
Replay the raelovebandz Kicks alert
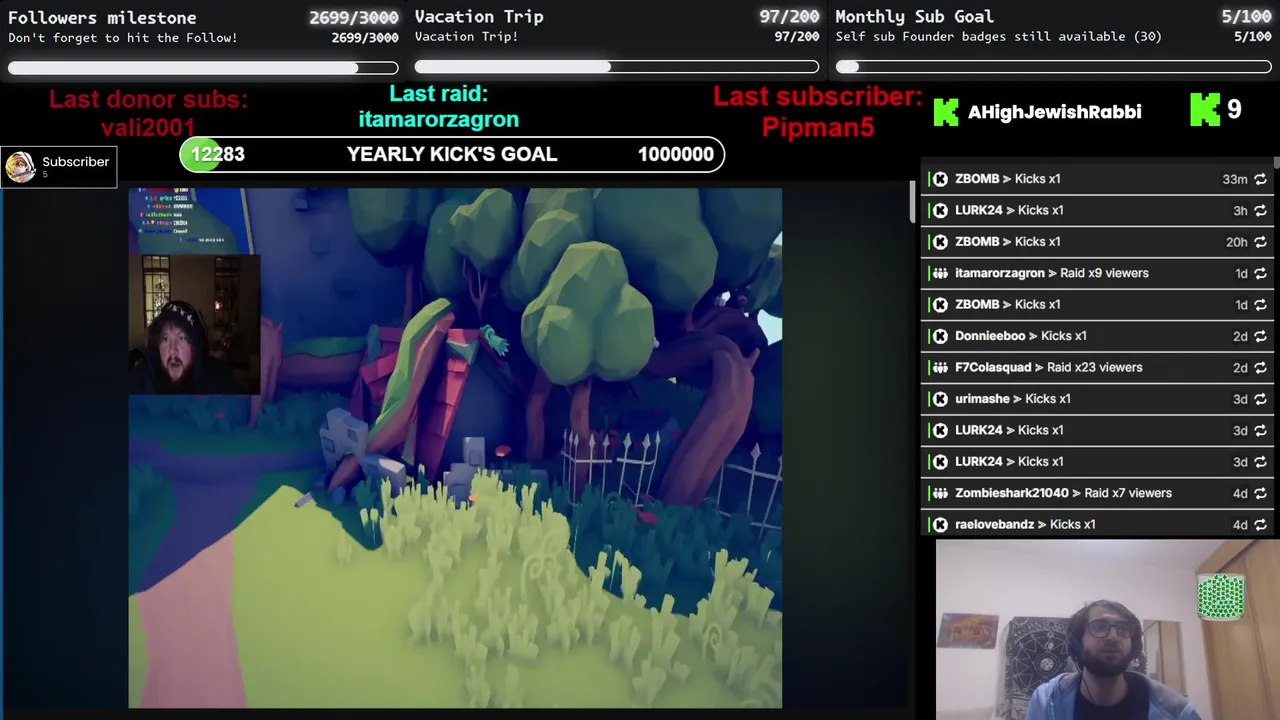click(1260, 524)
